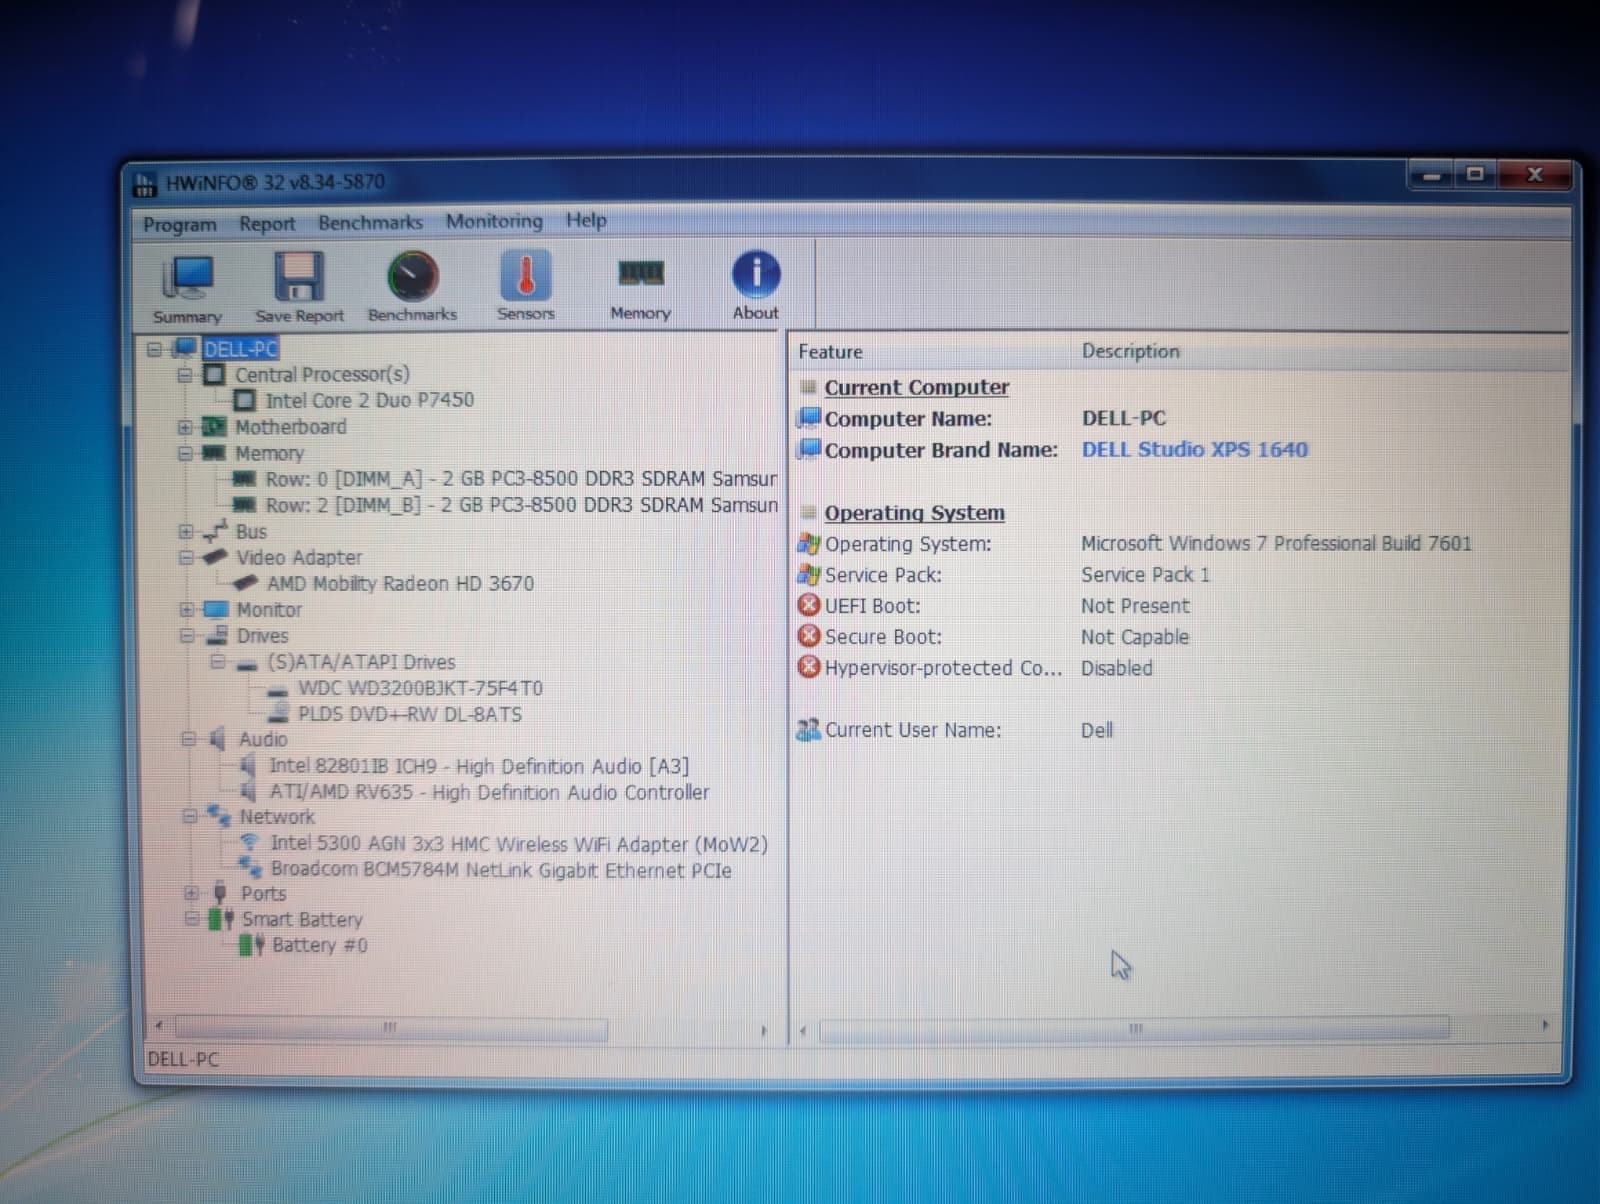This screenshot has height=1204, width=1600.
Task: Select AMD Mobility Radeon HD 3670 adapter
Action: (400, 583)
